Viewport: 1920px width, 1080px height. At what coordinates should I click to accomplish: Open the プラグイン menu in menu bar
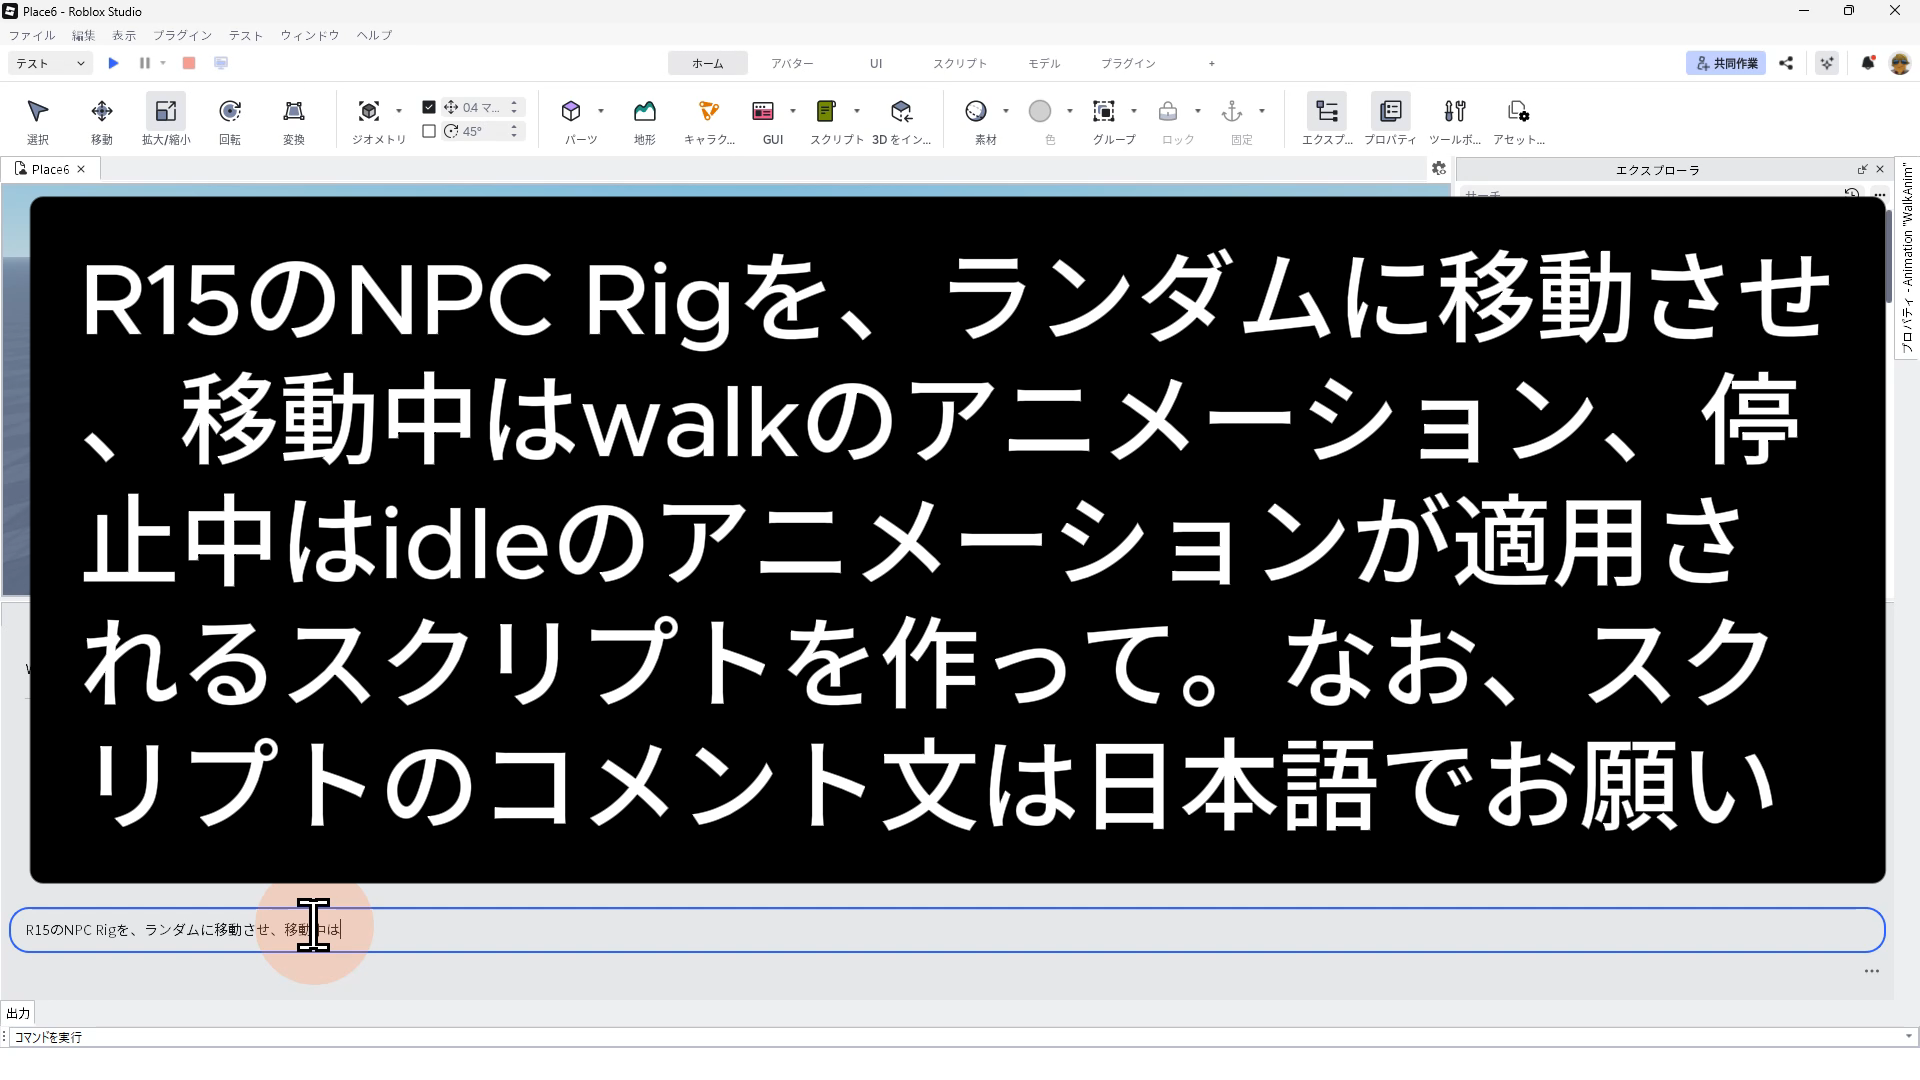pyautogui.click(x=182, y=35)
